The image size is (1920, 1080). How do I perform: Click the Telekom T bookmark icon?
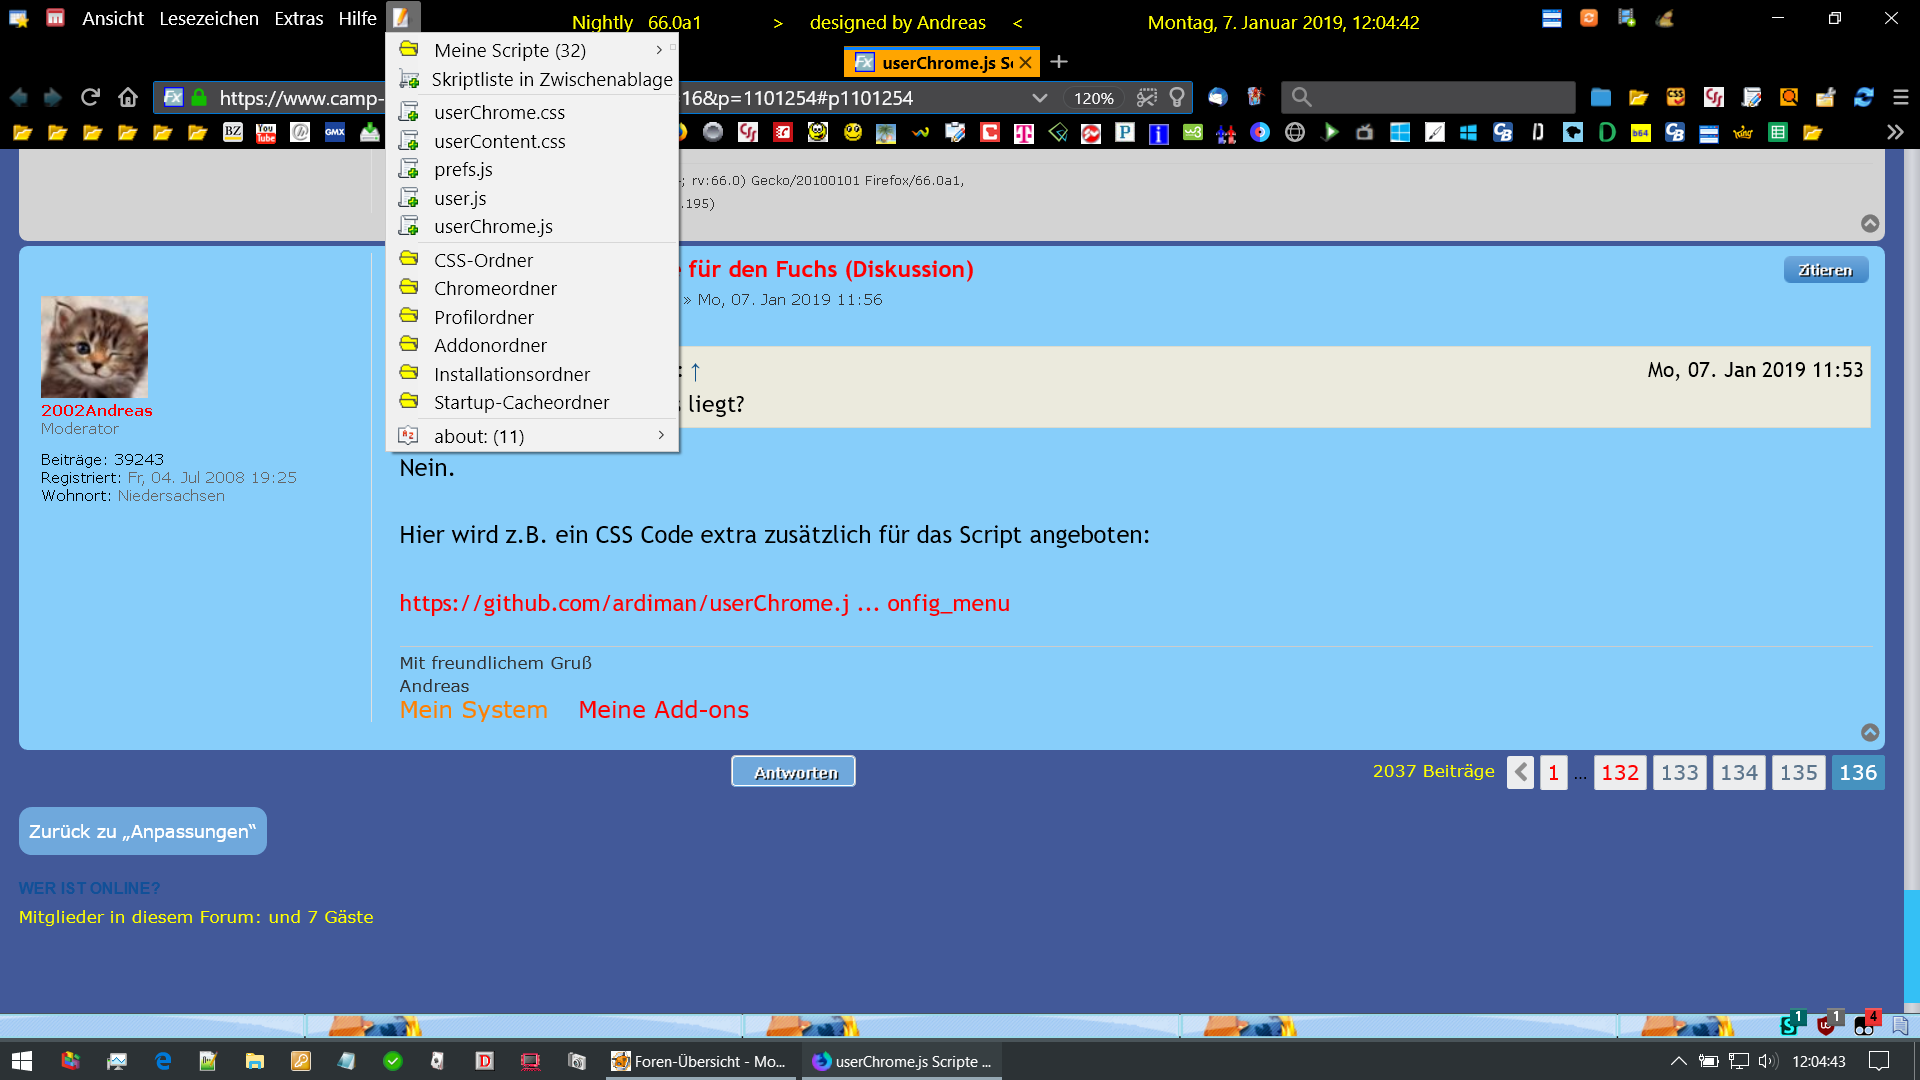tap(1024, 133)
